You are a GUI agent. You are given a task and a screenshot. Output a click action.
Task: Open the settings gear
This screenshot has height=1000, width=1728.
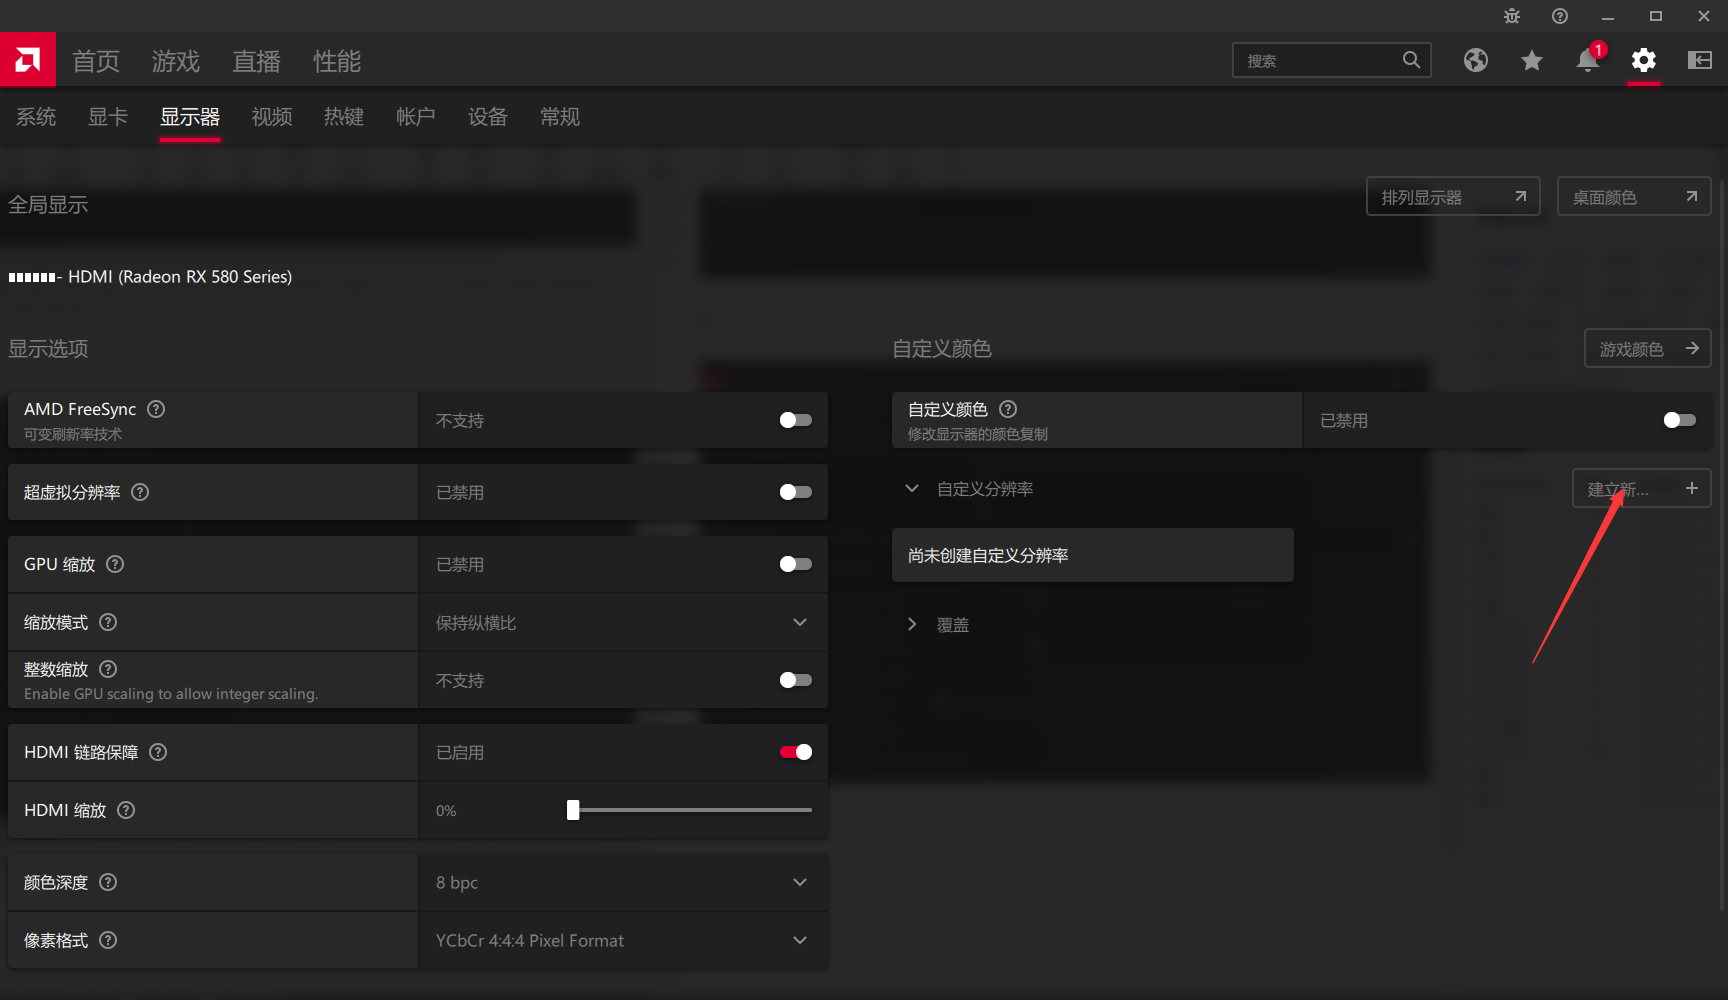click(1643, 61)
